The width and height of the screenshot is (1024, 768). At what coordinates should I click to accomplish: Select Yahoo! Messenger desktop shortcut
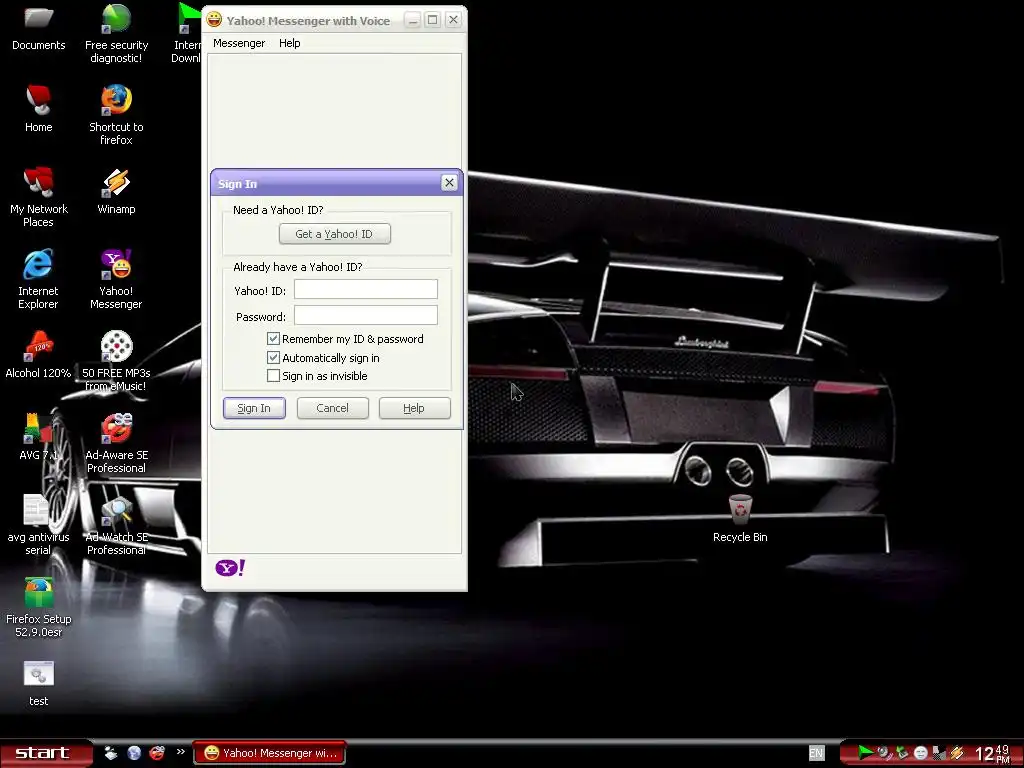[x=116, y=278]
